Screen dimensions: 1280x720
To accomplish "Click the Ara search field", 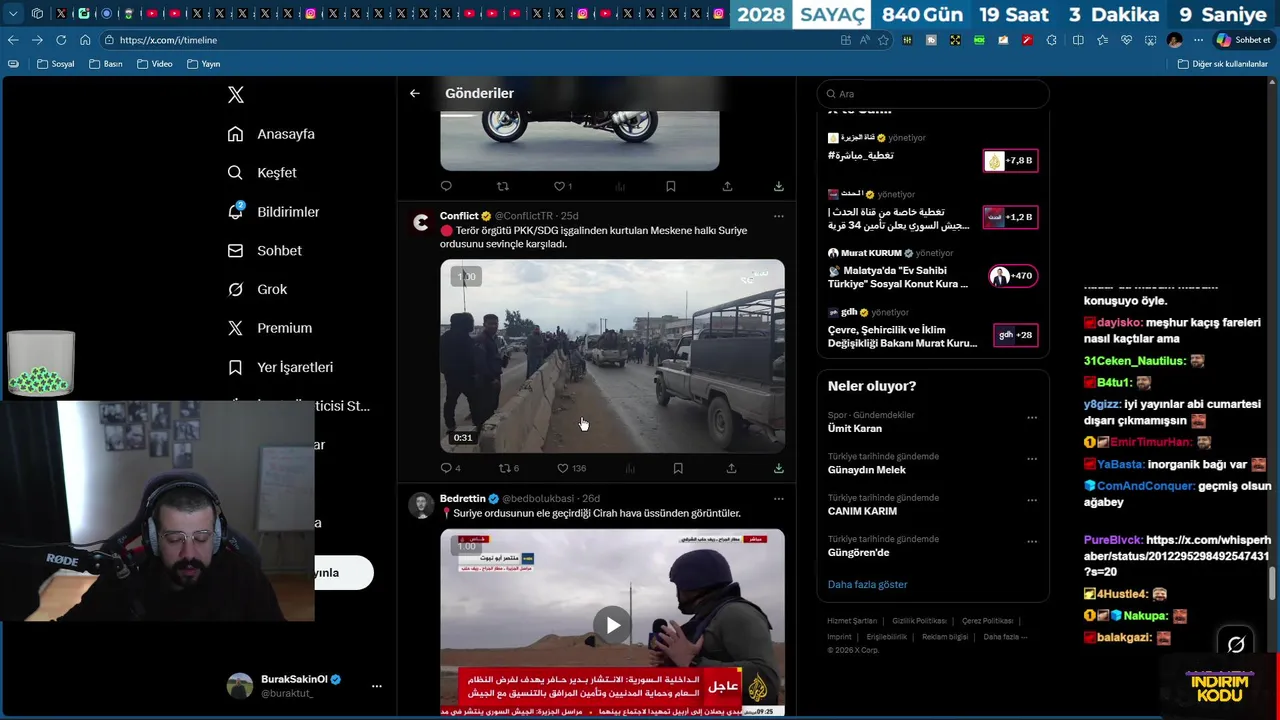I will point(933,94).
